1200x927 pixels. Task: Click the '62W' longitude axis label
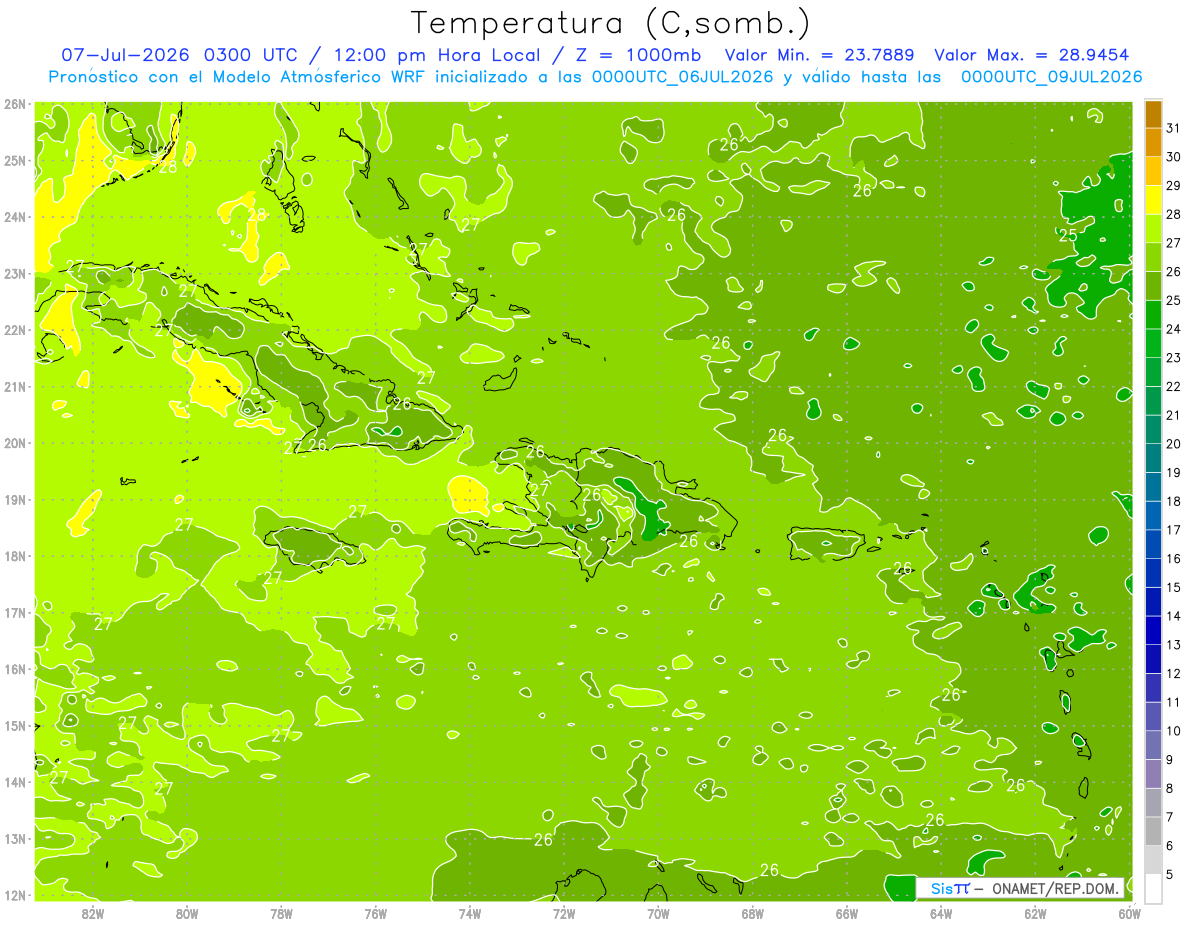point(1035,913)
